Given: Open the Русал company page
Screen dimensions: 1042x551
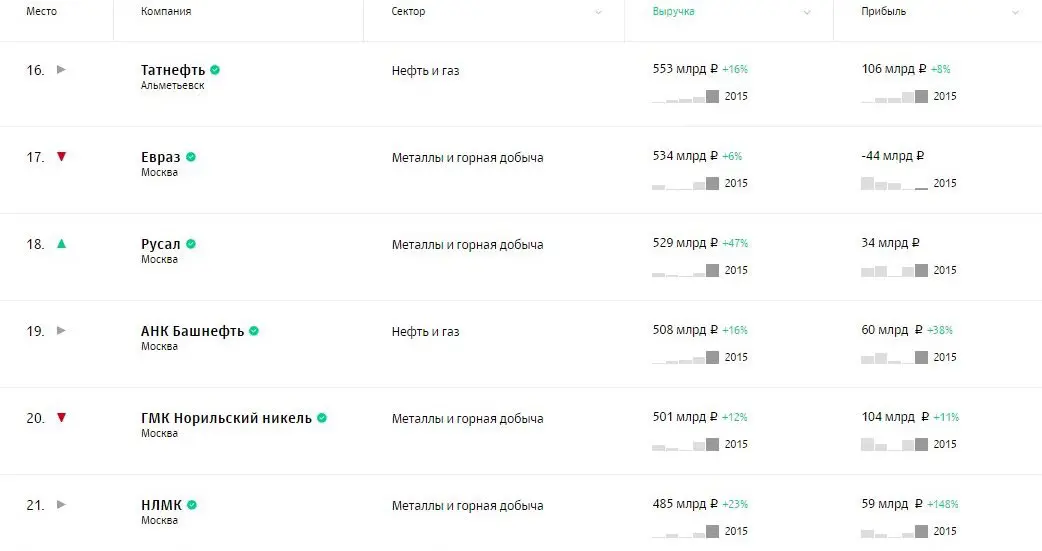Looking at the screenshot, I should [161, 244].
